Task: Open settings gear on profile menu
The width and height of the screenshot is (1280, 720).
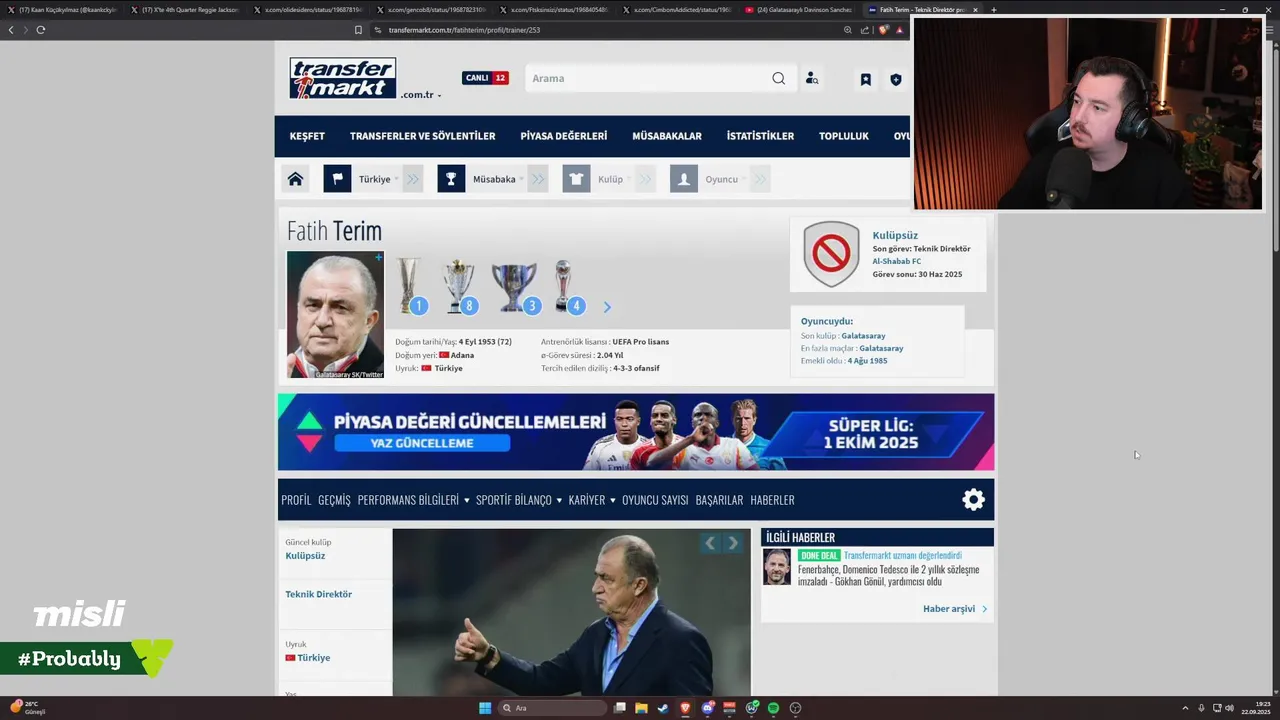Action: click(973, 500)
